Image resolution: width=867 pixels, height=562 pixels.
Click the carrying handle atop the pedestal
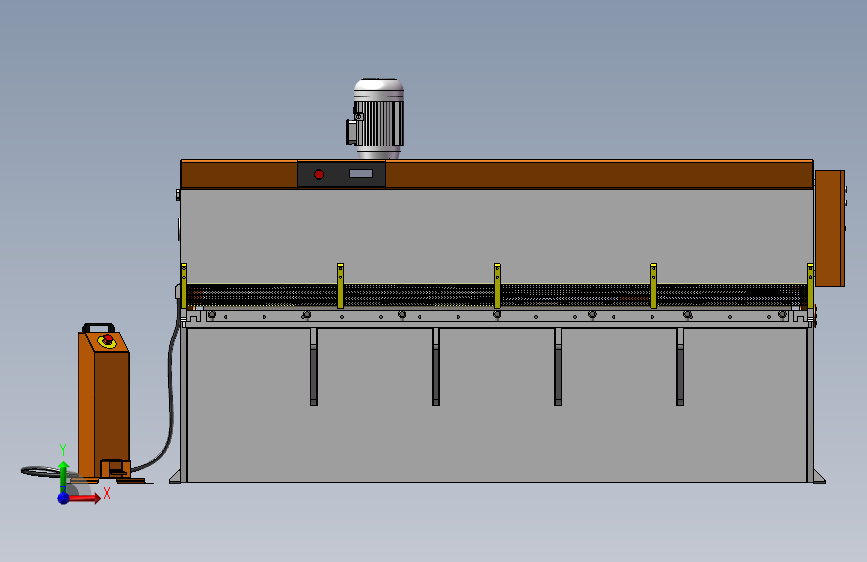point(98,327)
